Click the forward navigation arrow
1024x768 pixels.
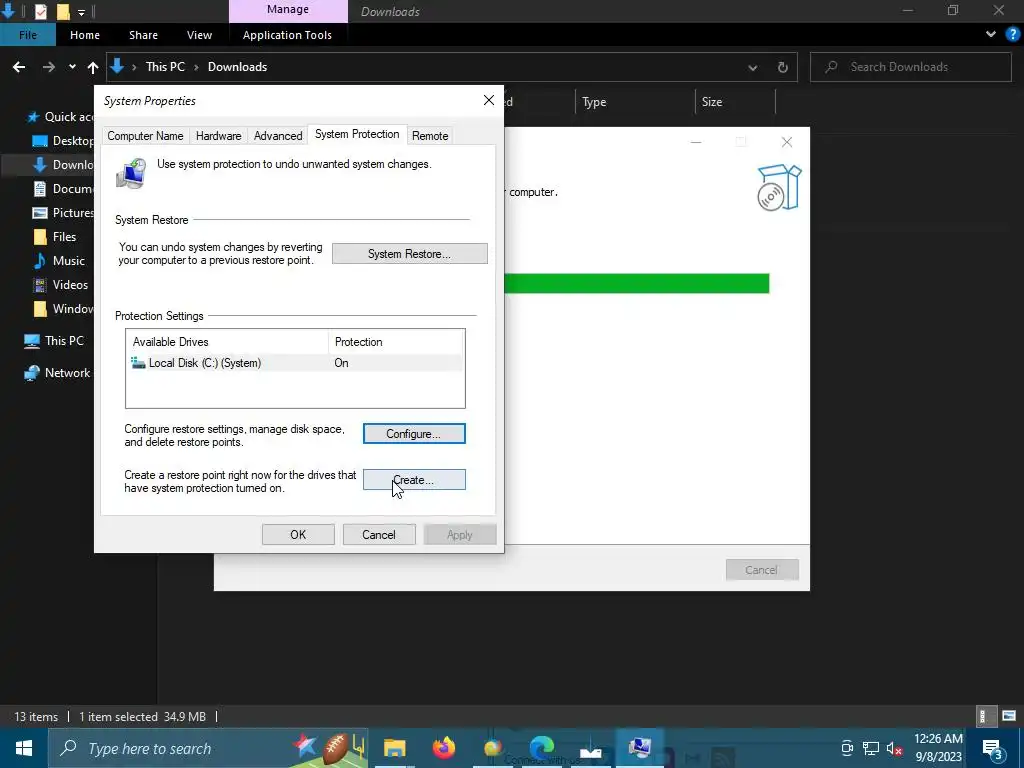pos(49,67)
